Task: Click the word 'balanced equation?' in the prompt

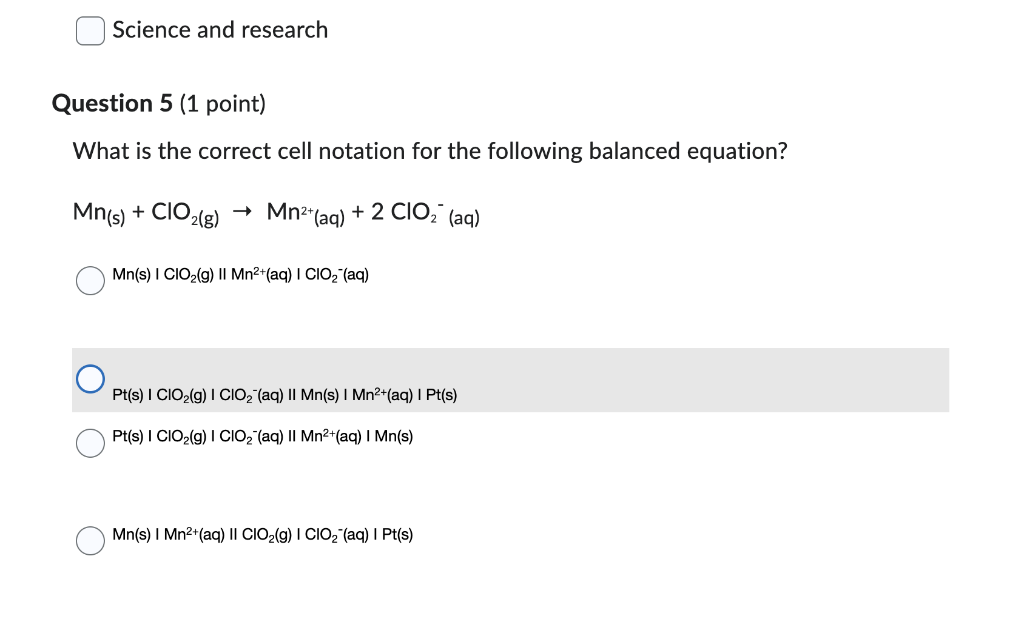Action: pos(688,152)
